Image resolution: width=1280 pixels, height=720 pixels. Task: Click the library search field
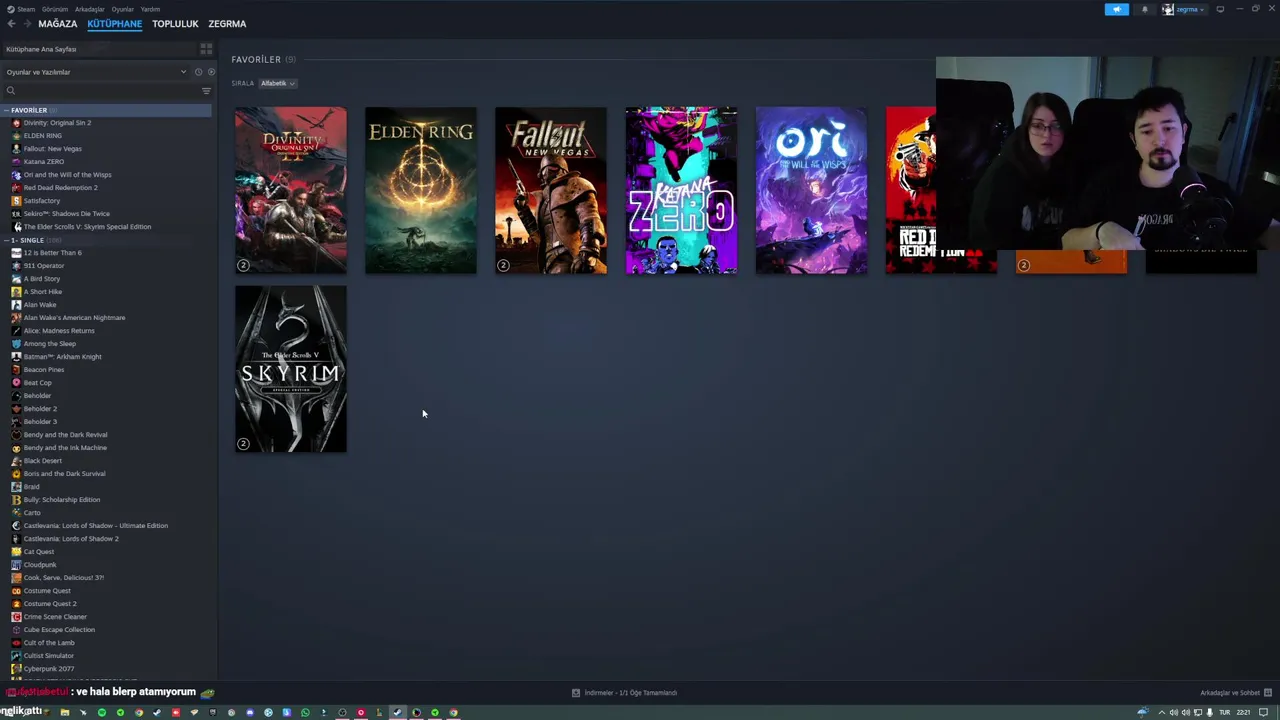point(100,91)
